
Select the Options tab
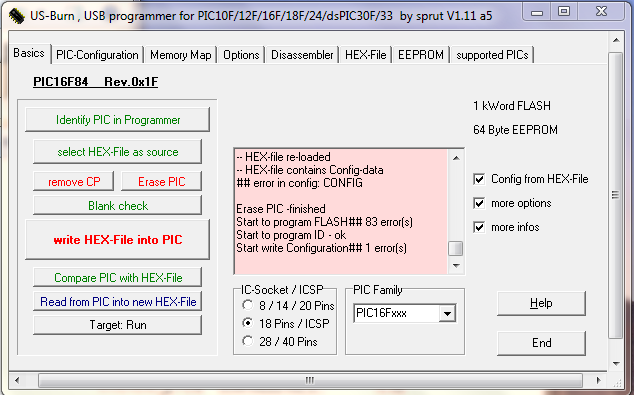click(x=241, y=55)
